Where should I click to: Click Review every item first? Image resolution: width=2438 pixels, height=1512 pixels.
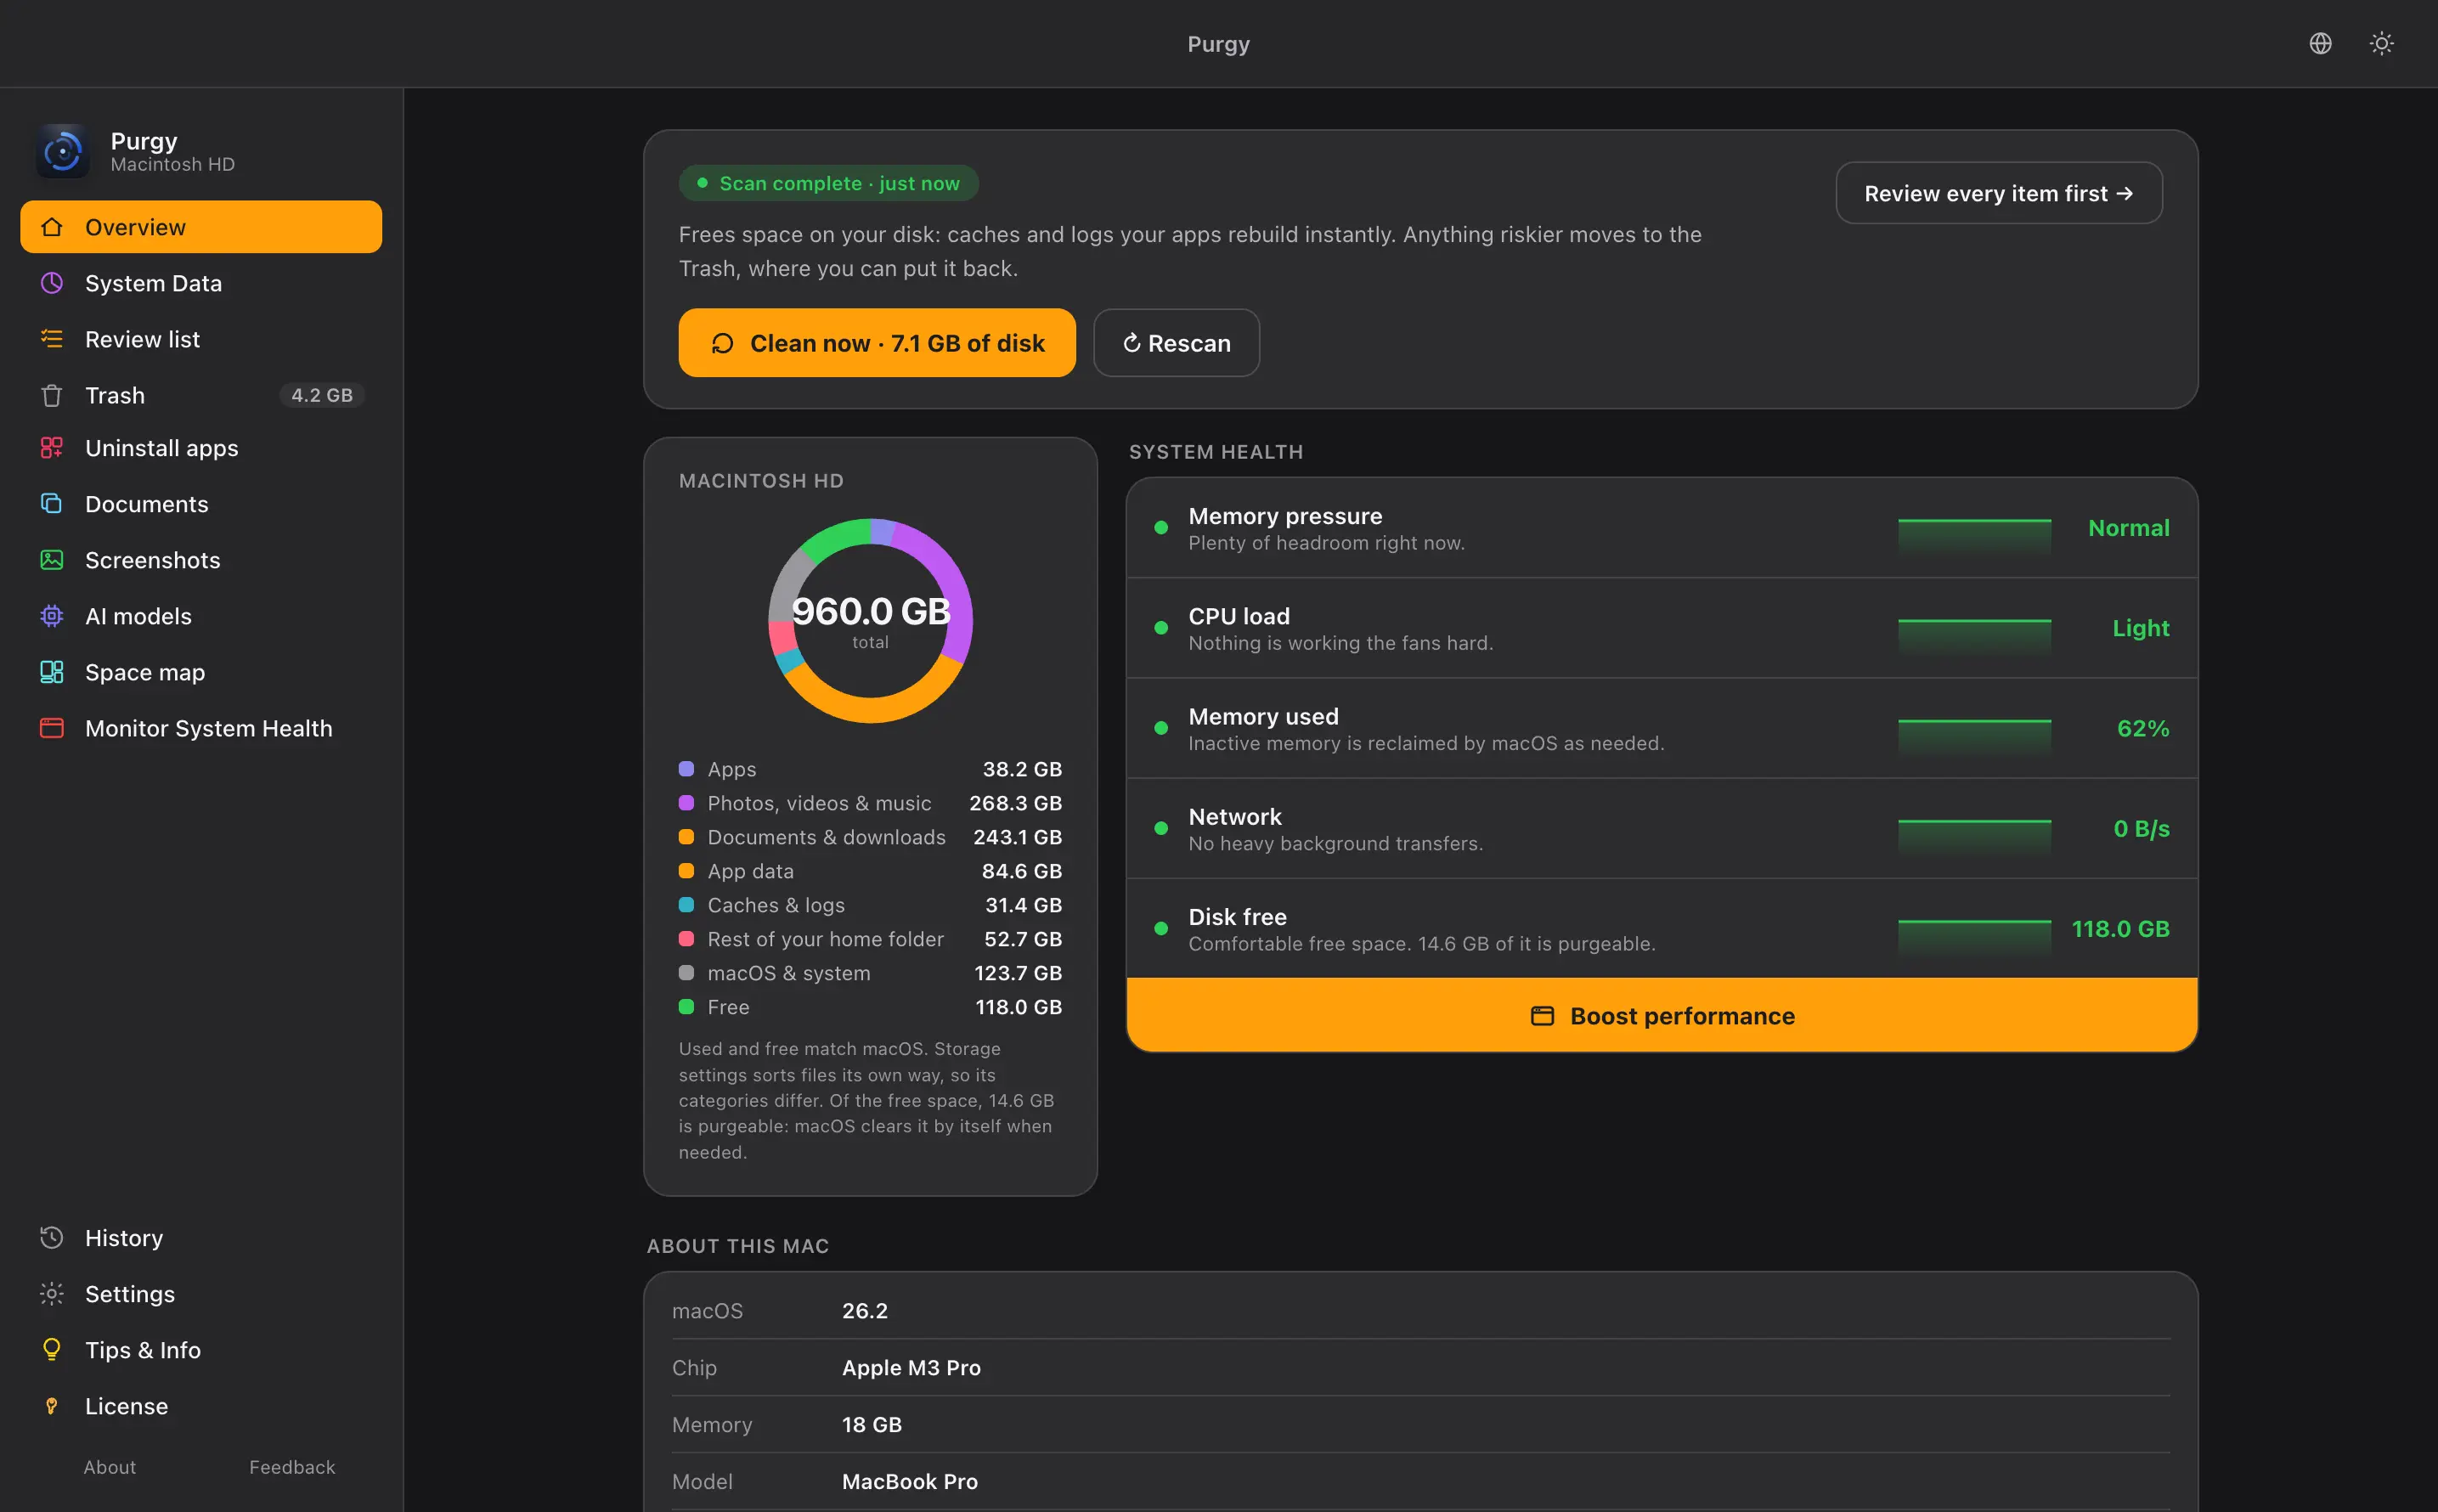point(1998,193)
